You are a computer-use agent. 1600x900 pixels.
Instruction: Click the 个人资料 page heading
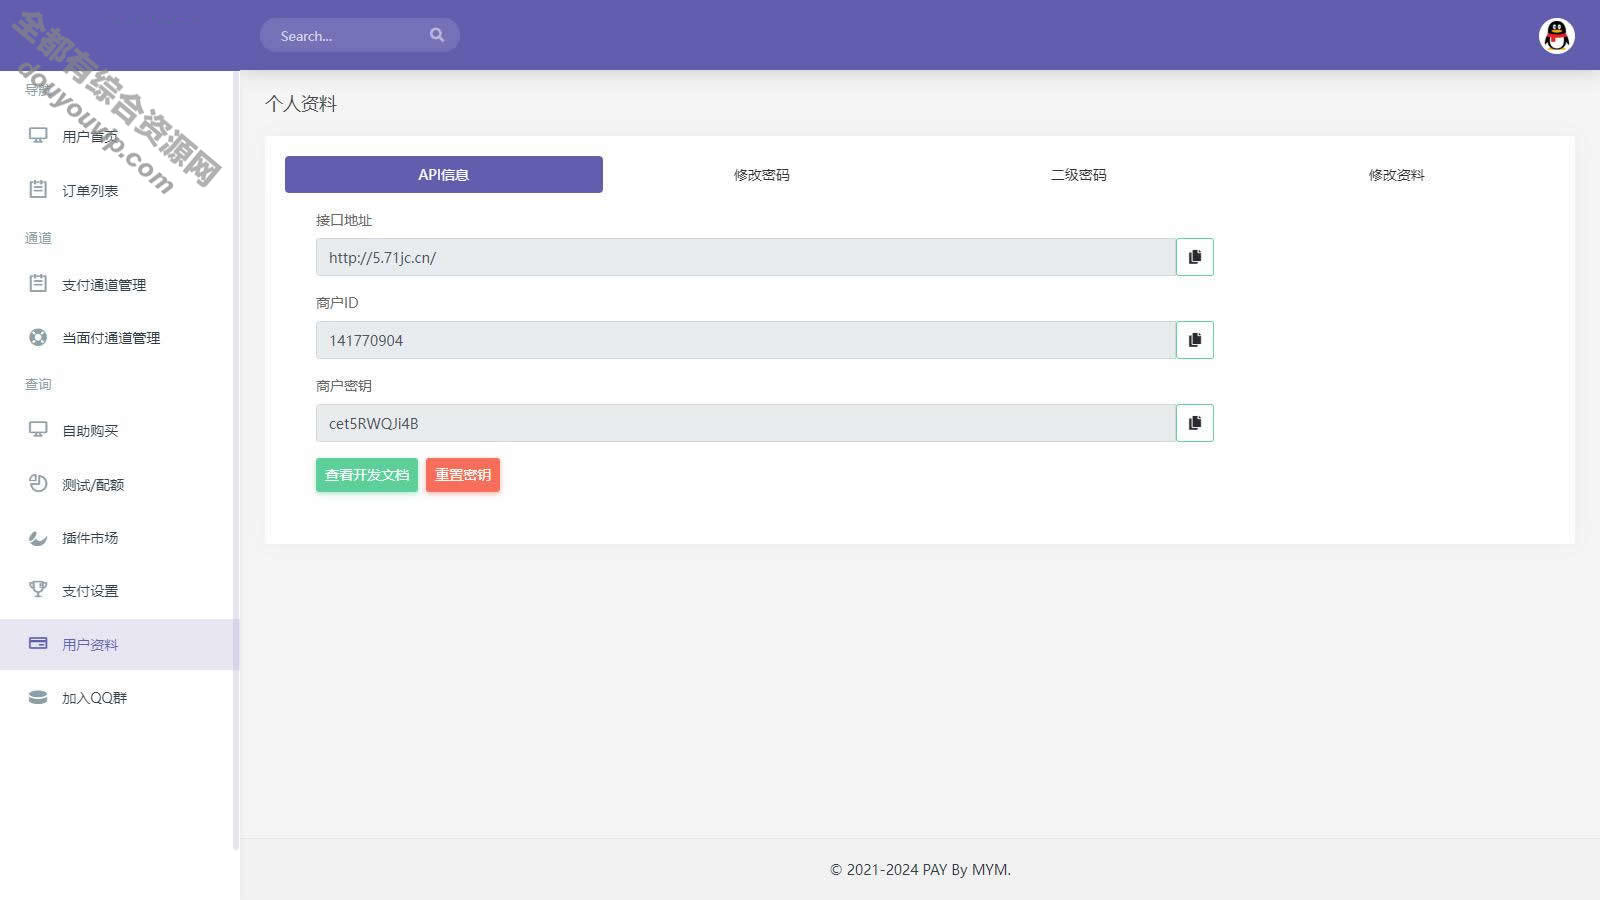click(301, 103)
